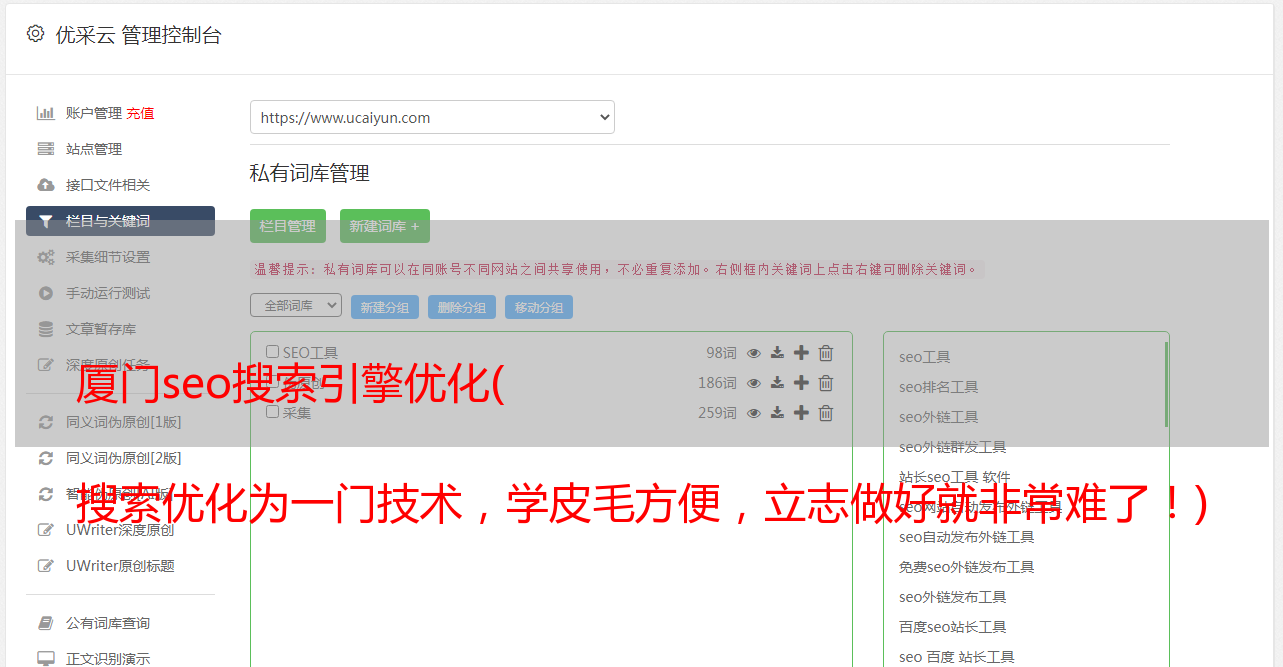Add keywords to the 186词 library
The width and height of the screenshot is (1283, 667).
(x=801, y=383)
